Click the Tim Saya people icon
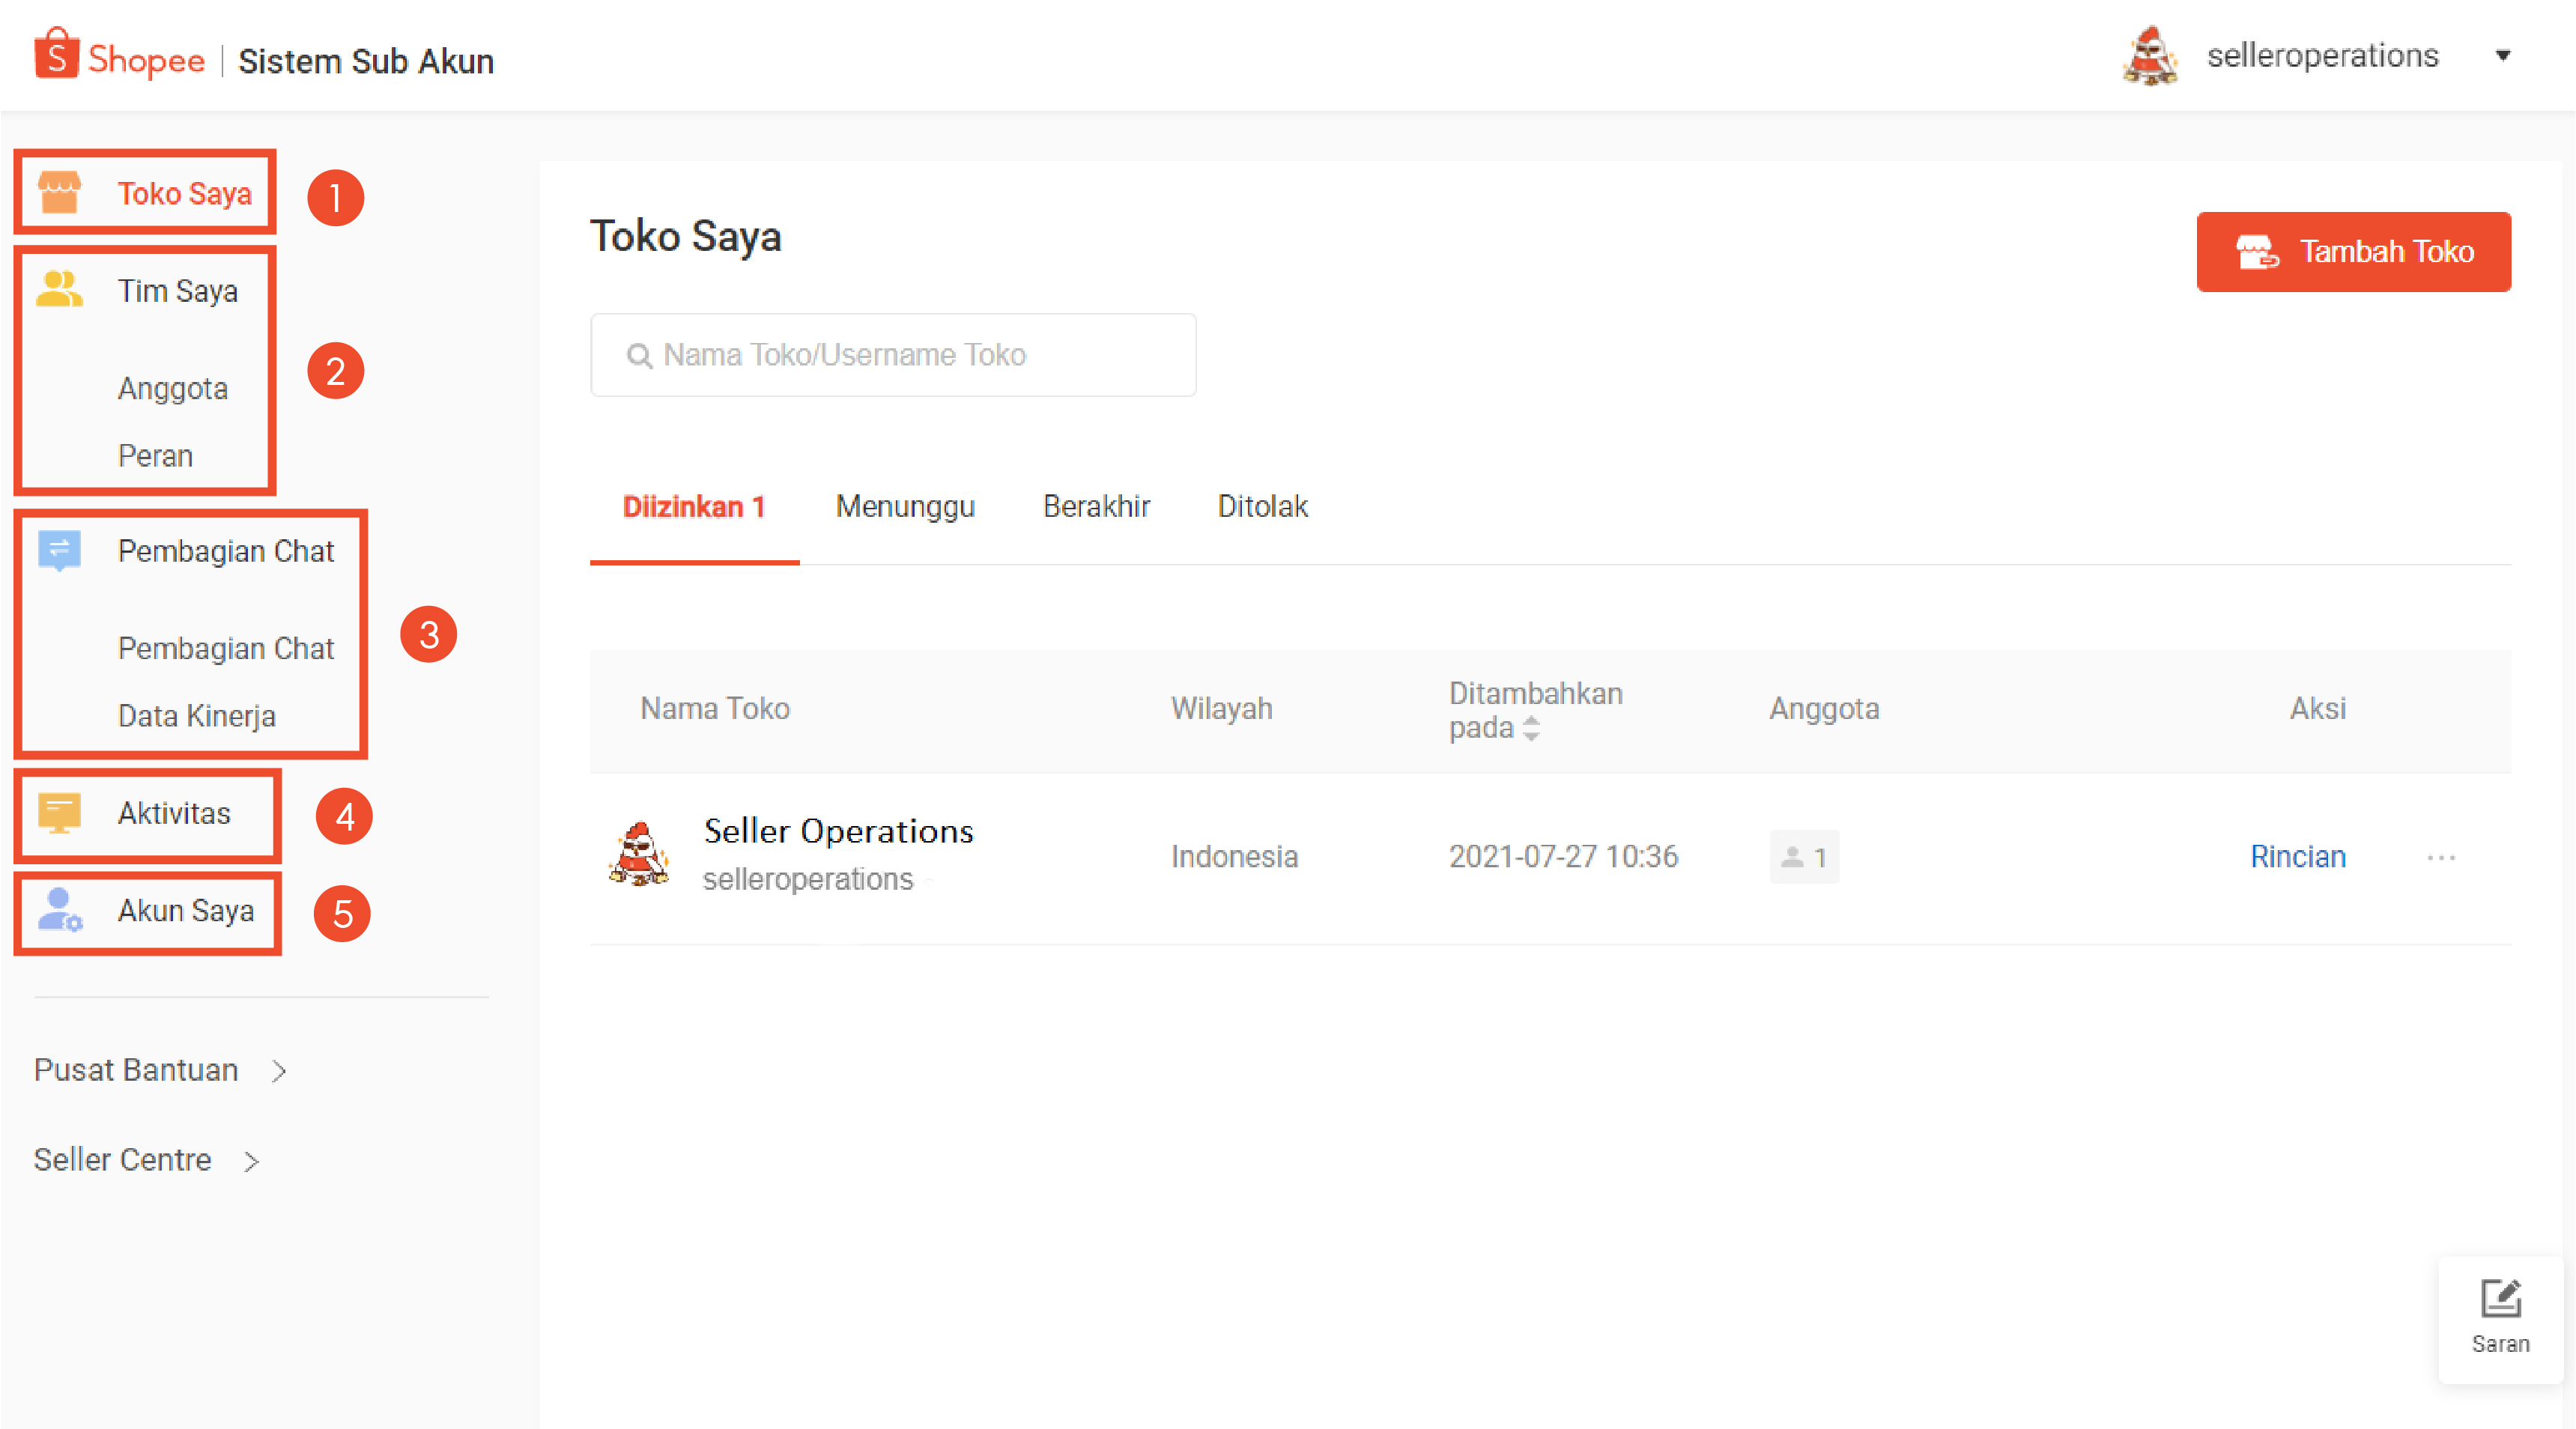Screen dimensions: 2576x1429 click(59, 290)
